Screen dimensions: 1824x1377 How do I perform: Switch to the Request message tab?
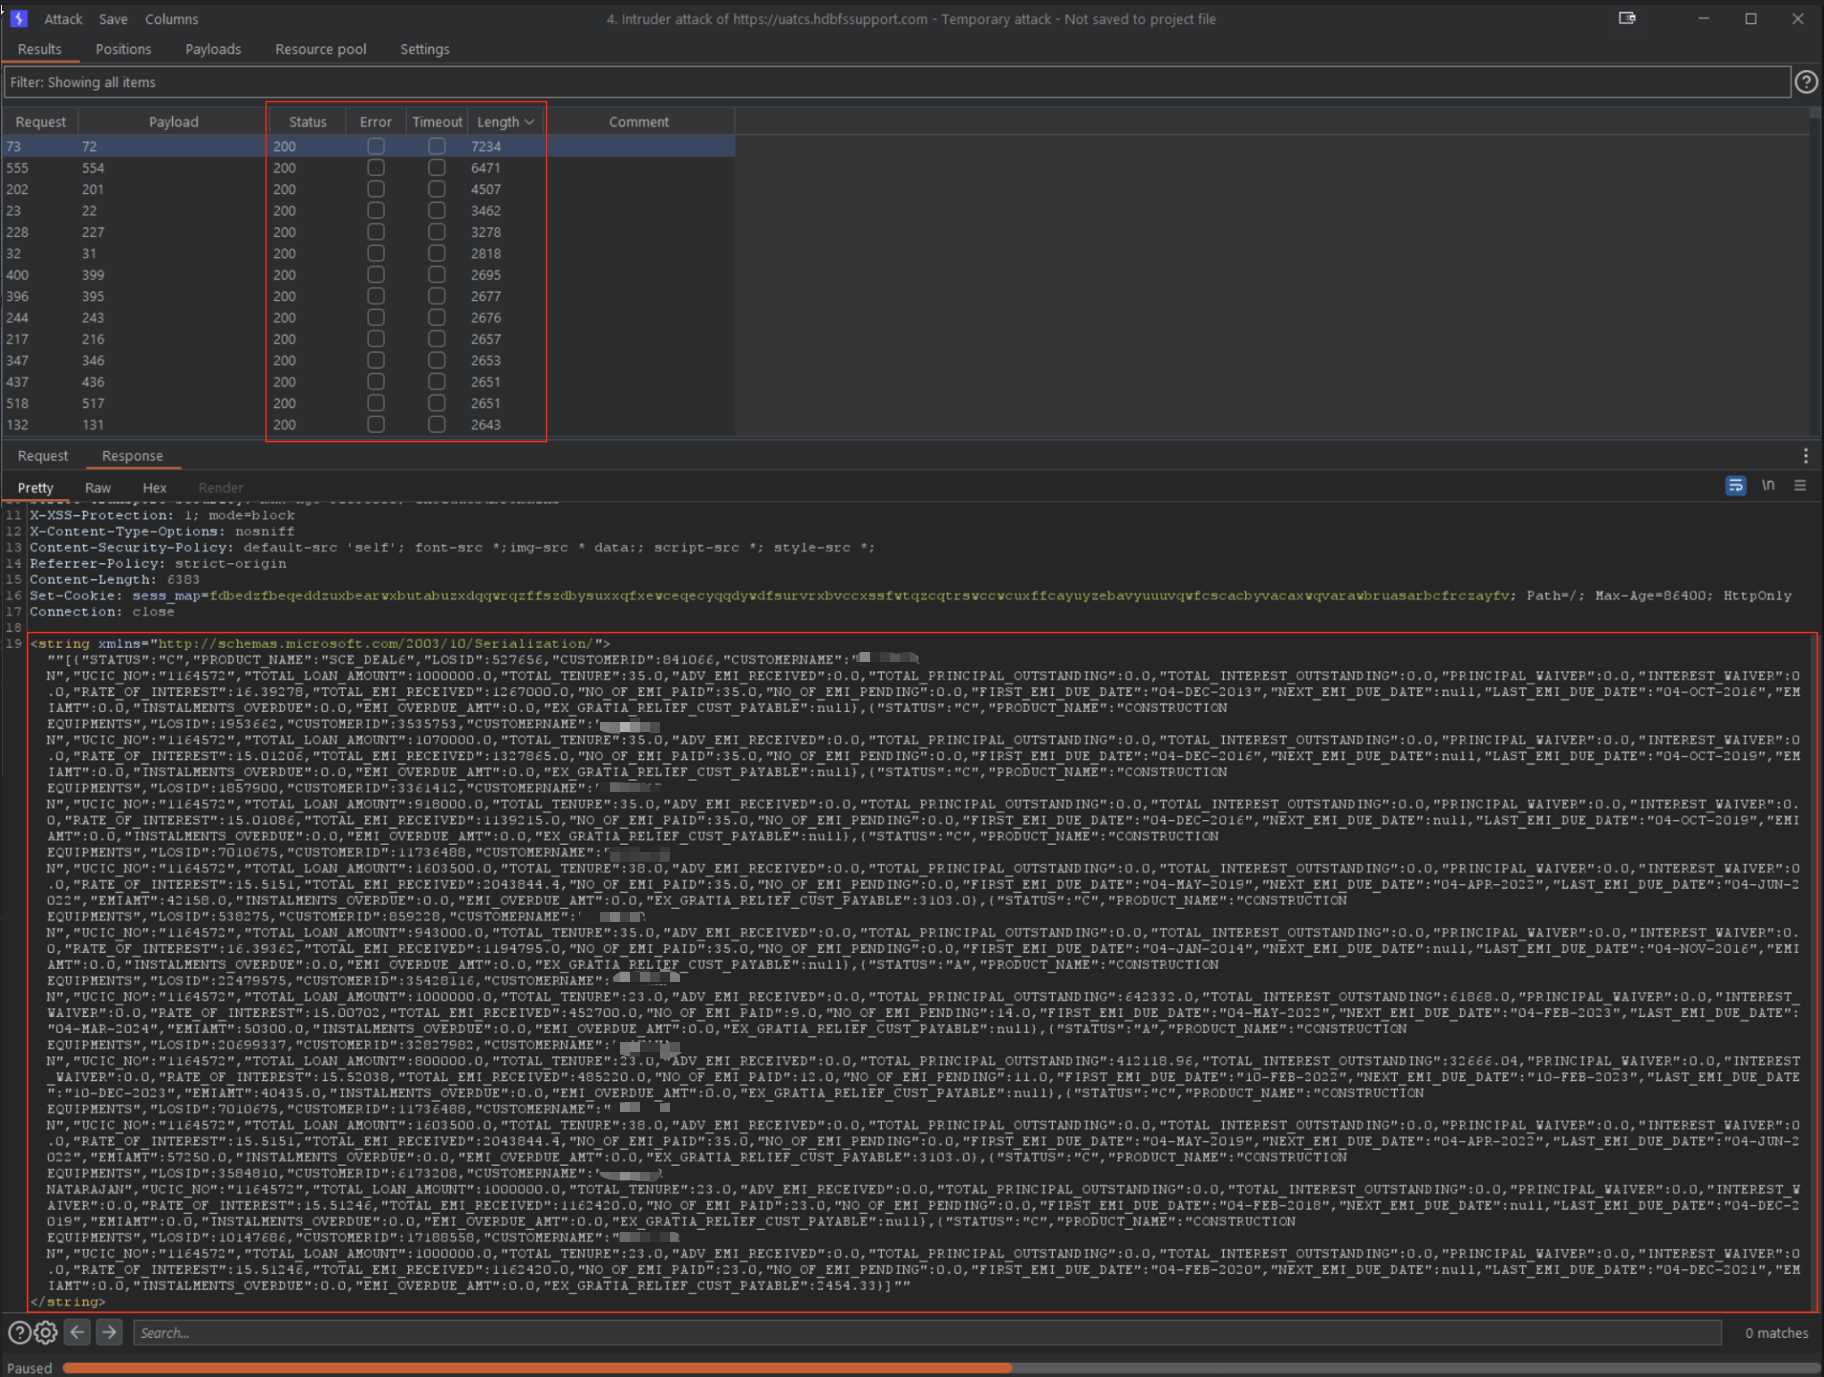click(43, 456)
